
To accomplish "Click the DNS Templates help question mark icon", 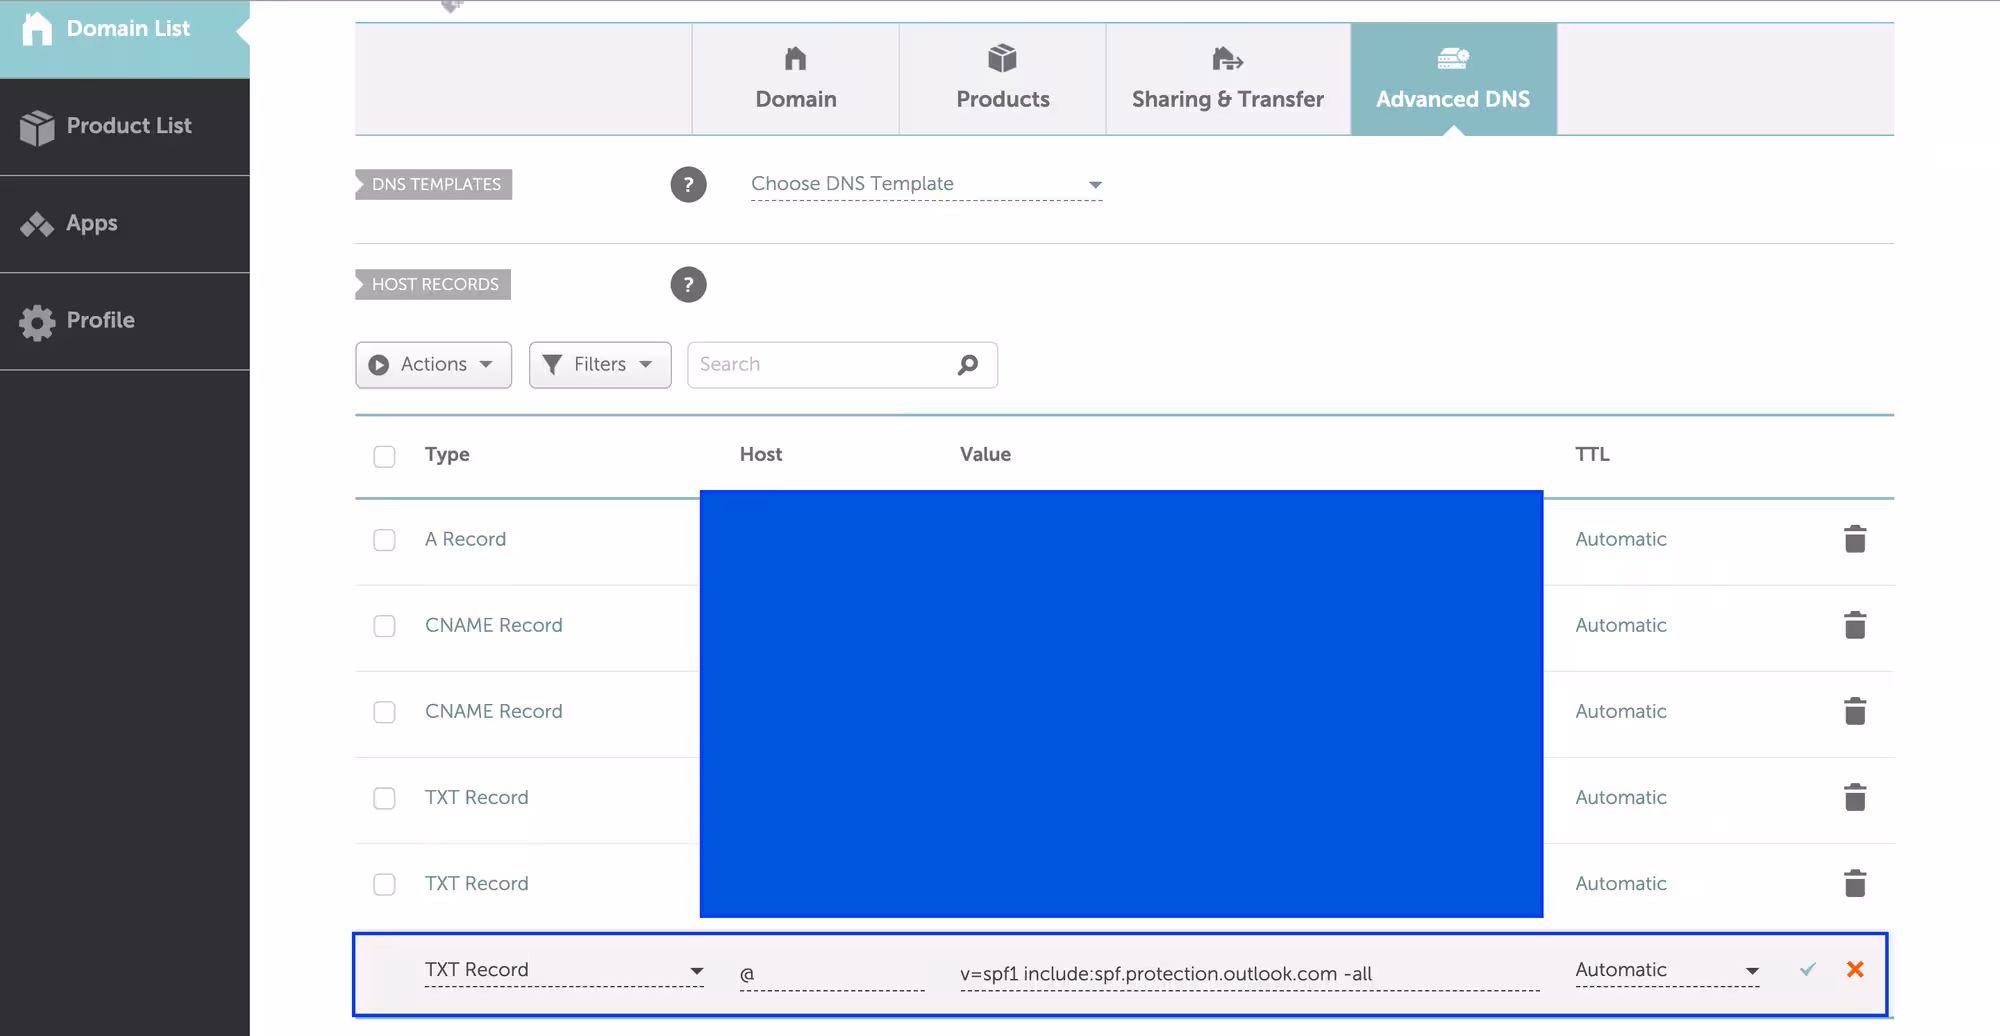I will click(688, 185).
